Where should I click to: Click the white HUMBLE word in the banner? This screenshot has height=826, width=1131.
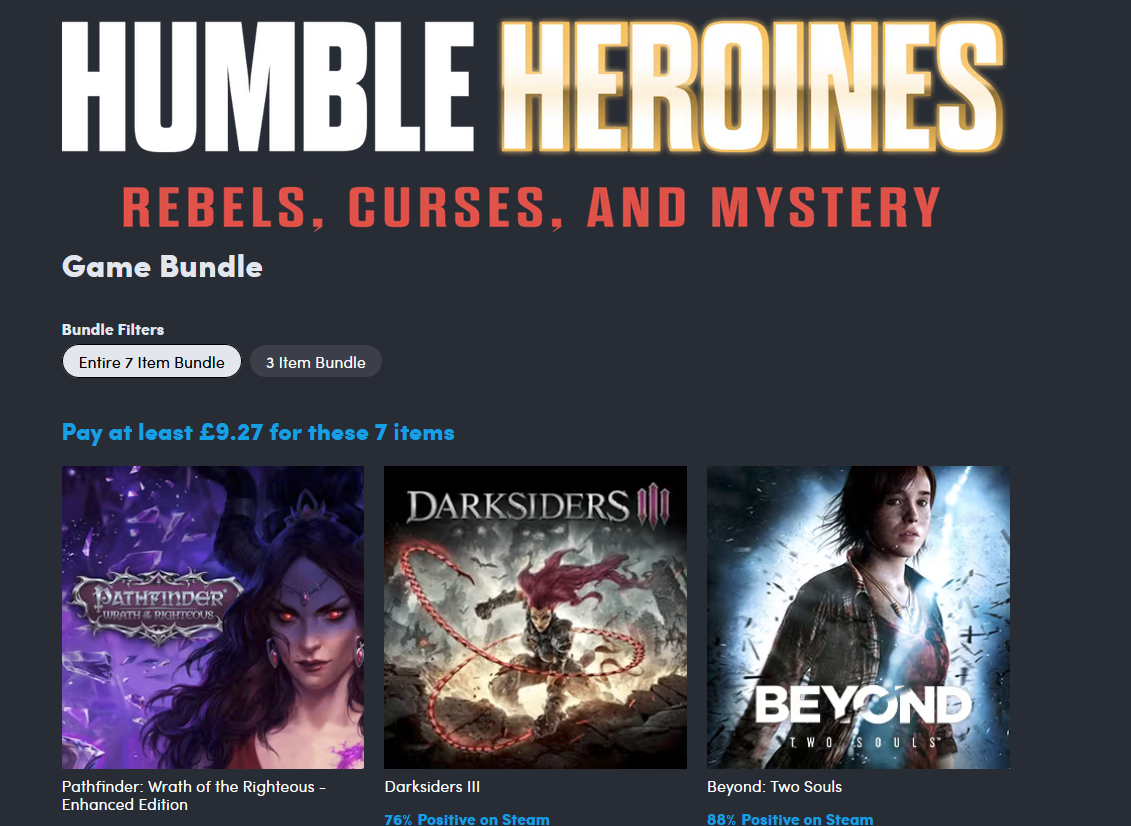pos(268,87)
